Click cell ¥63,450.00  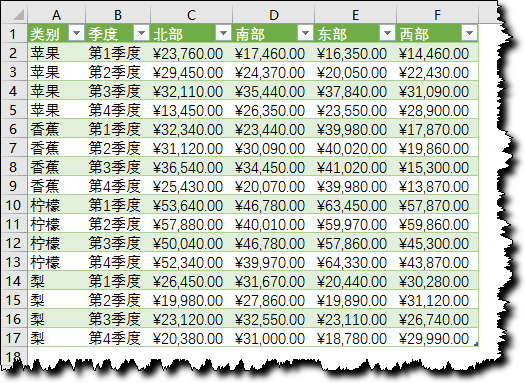coord(355,205)
